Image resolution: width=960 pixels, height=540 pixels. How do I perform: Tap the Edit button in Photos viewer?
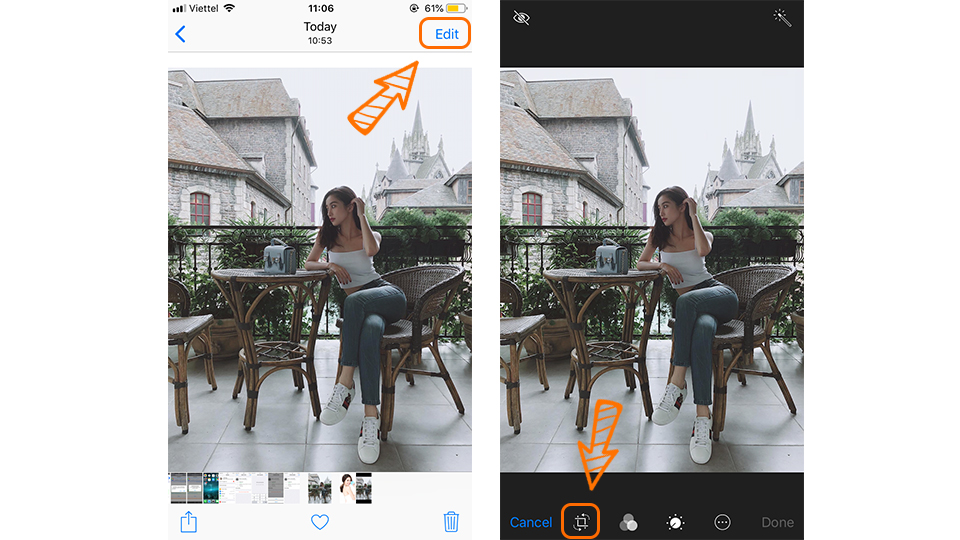446,34
